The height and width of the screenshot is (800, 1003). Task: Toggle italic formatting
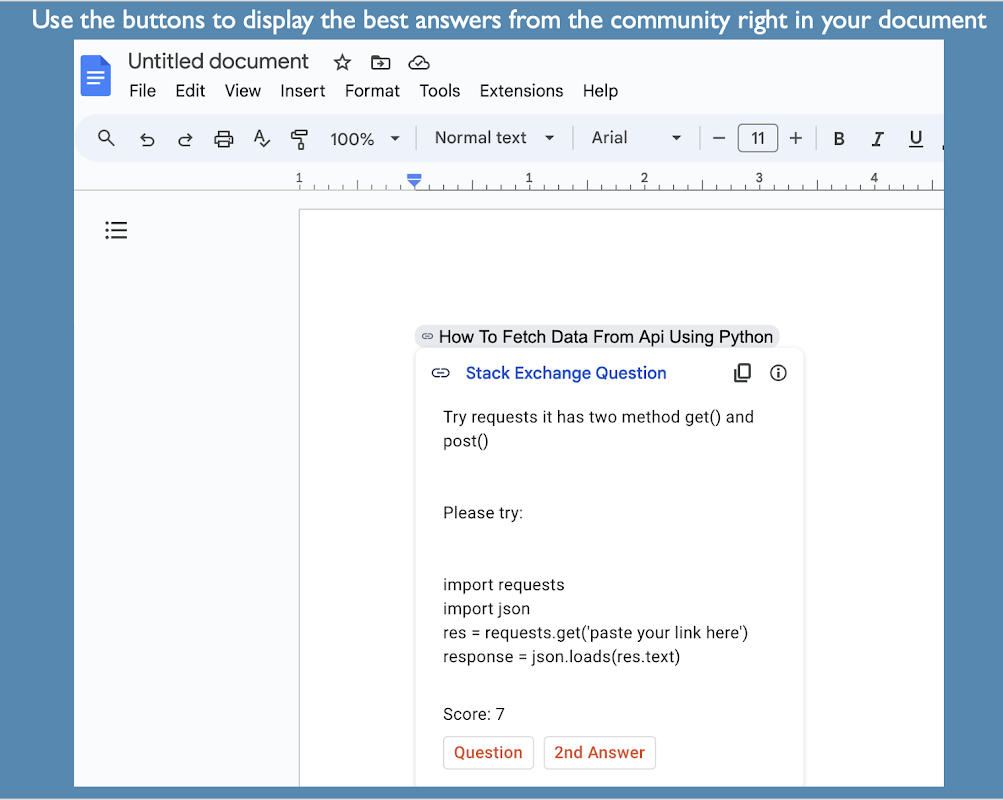(x=878, y=139)
